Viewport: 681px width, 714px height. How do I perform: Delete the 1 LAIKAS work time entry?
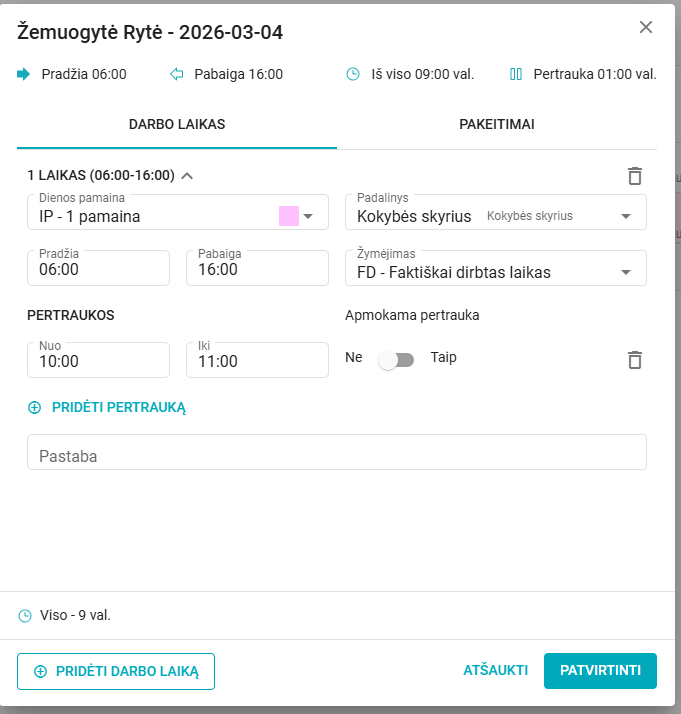[x=634, y=176]
